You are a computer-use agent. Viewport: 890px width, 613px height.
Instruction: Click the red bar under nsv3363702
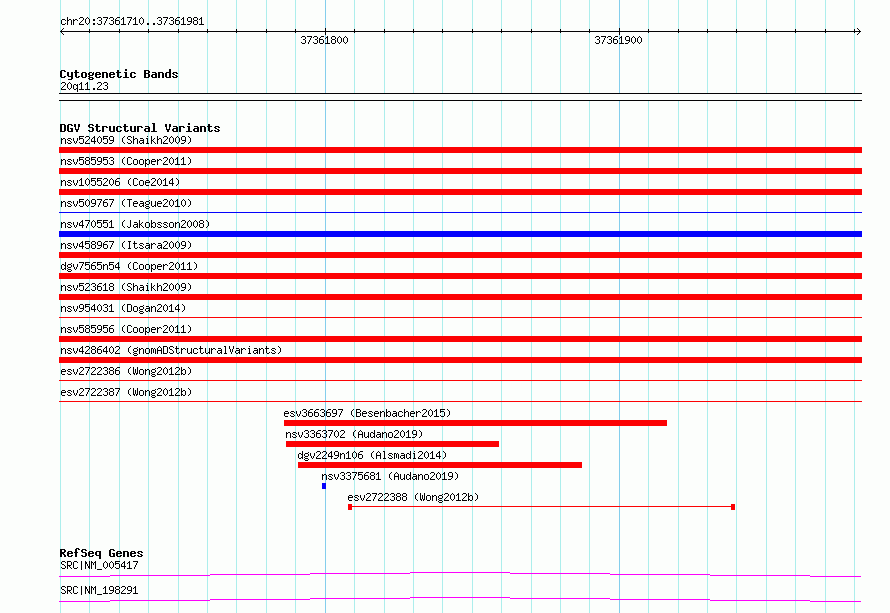coord(392,444)
